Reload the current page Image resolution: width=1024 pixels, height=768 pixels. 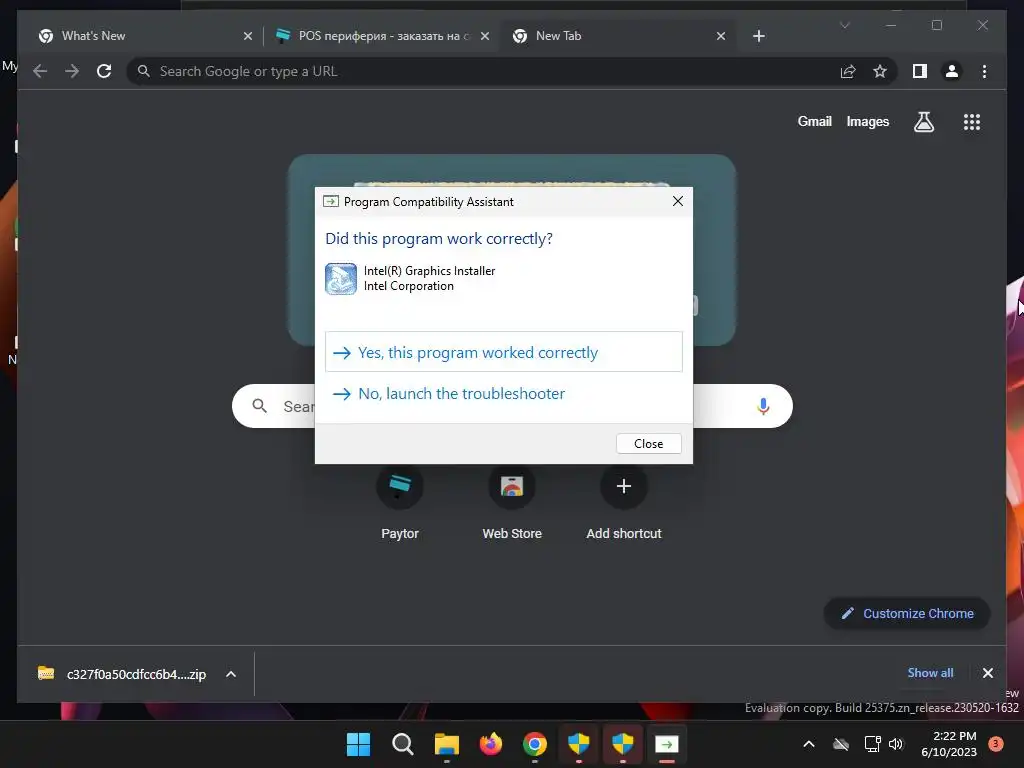[x=104, y=71]
